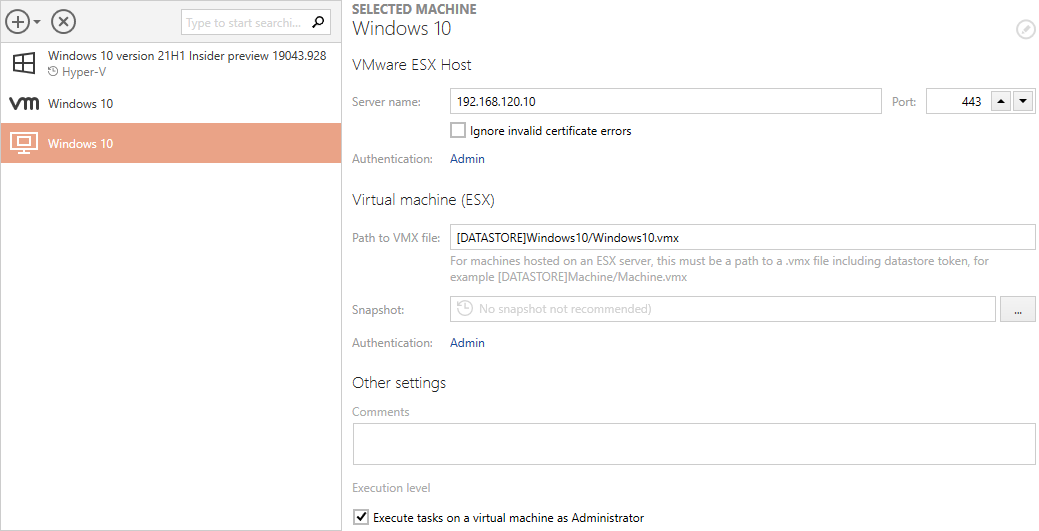Click the vm logo icon in the list
The image size is (1039, 531).
[24, 103]
